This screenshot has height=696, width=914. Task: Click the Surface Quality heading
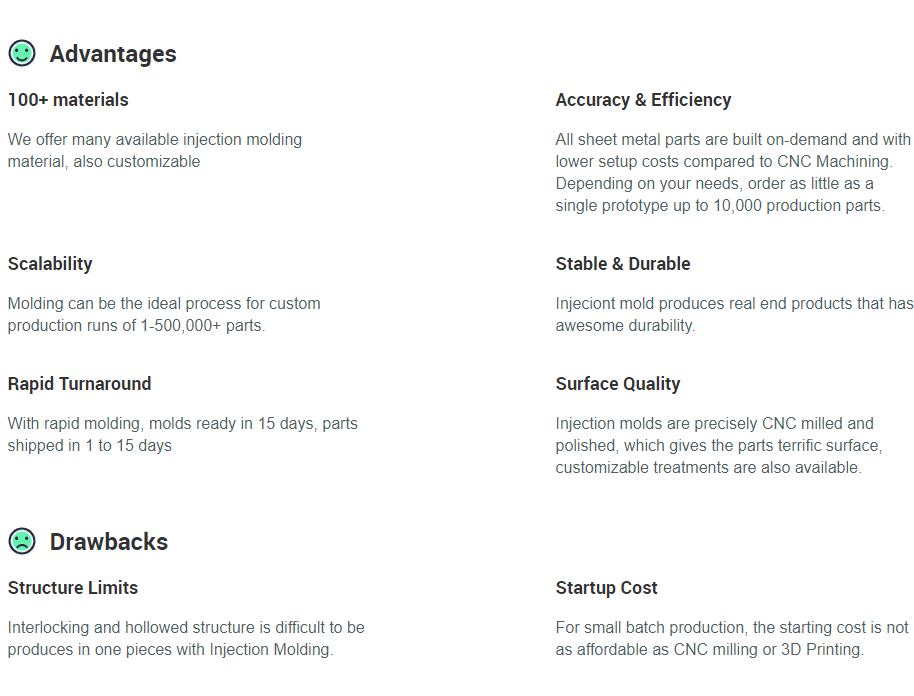[618, 384]
